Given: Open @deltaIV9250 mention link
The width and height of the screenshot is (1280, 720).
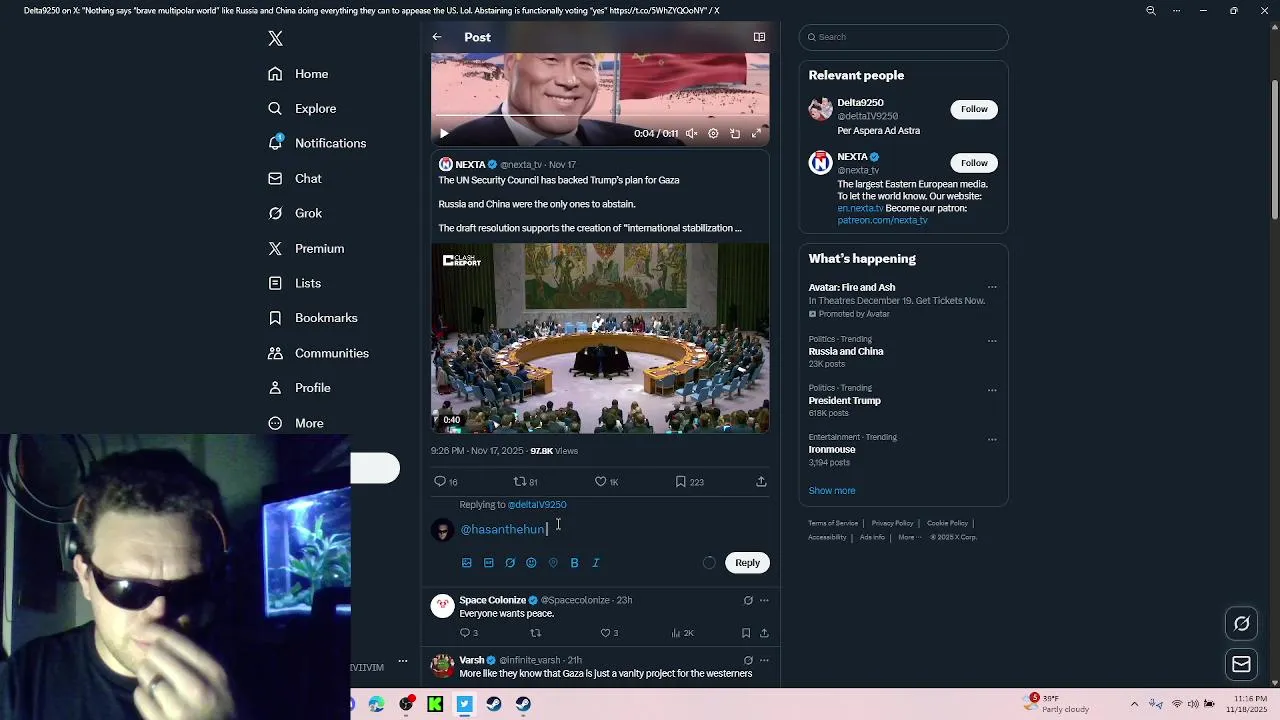Looking at the screenshot, I should pos(537,505).
